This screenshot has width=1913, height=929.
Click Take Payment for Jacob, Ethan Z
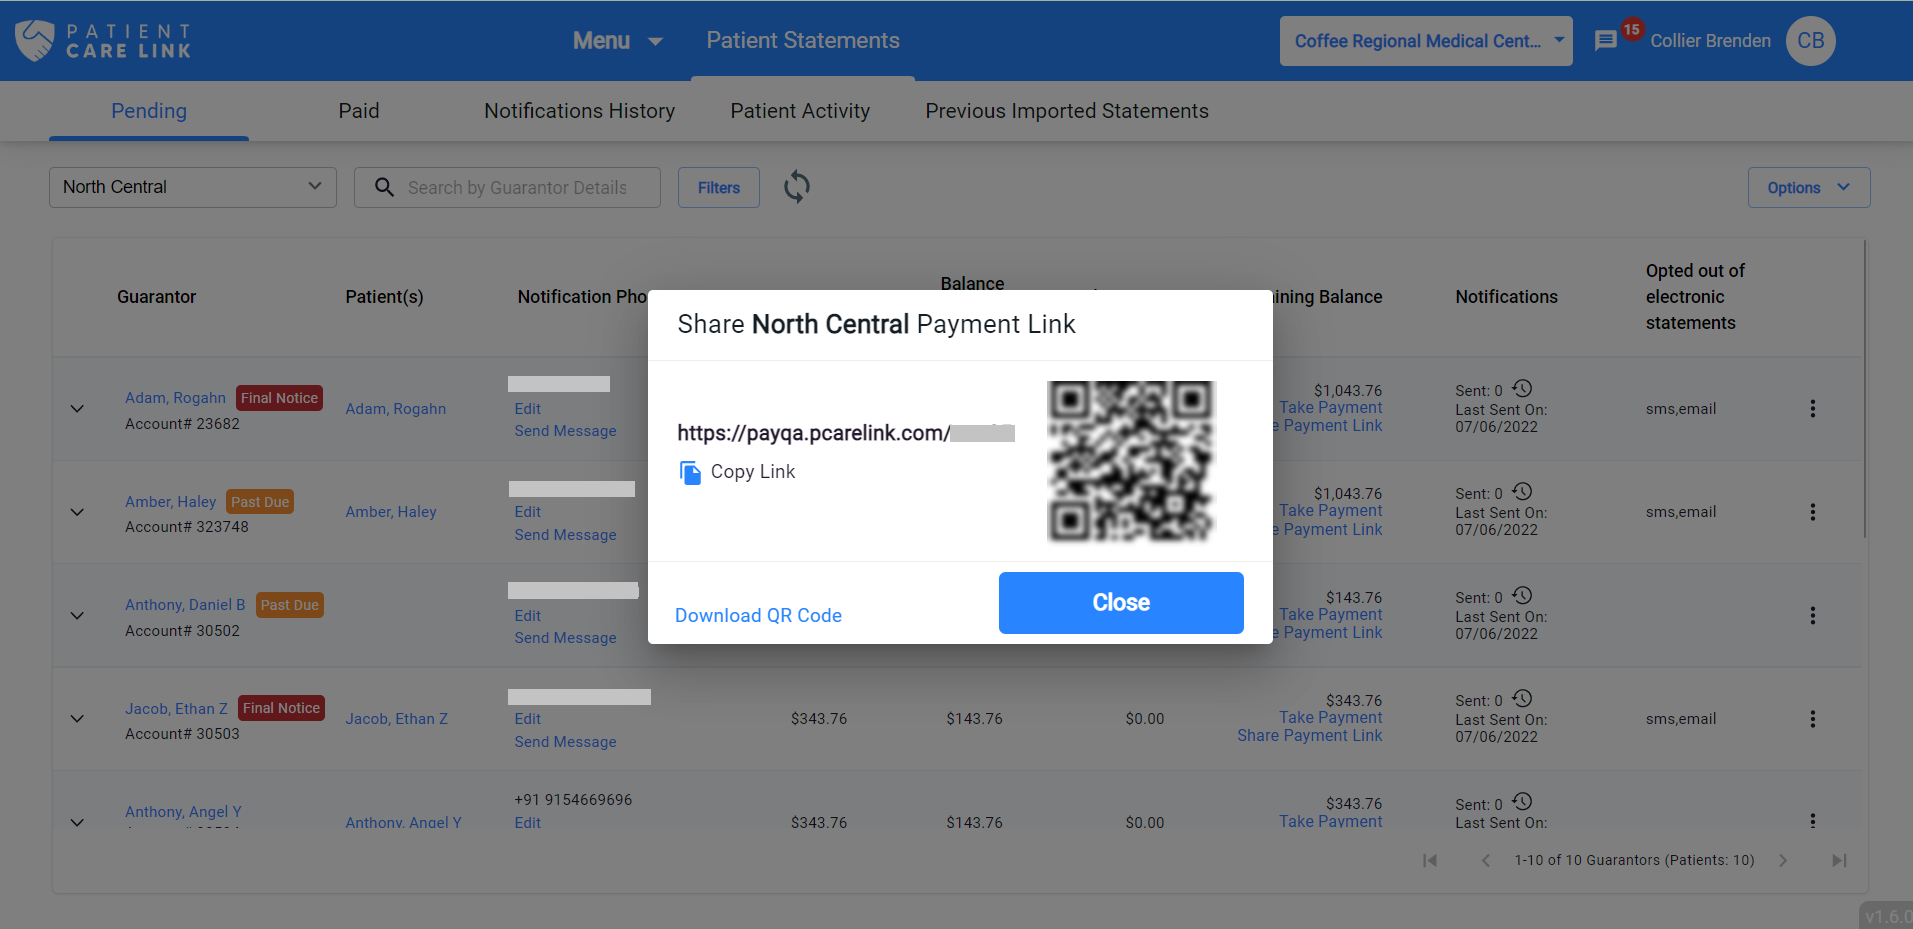pos(1331,718)
